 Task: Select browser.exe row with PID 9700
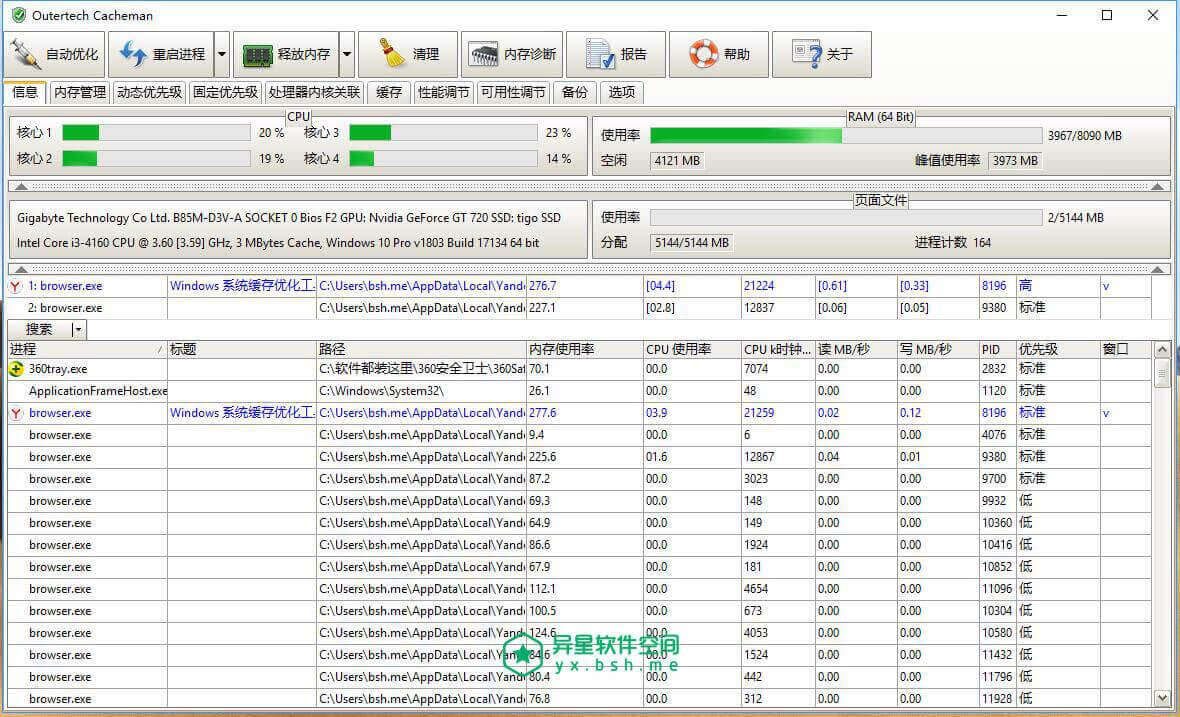tap(579, 479)
